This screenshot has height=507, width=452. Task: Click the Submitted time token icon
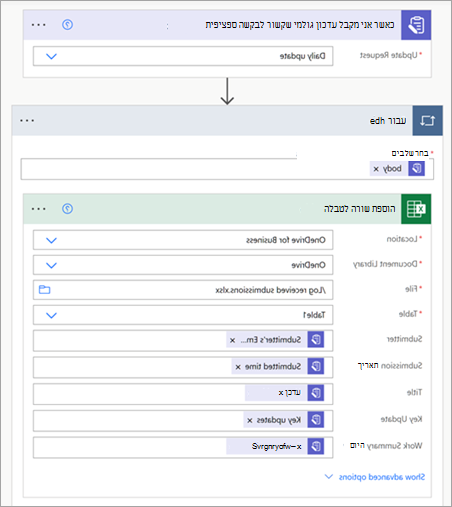[x=316, y=366]
